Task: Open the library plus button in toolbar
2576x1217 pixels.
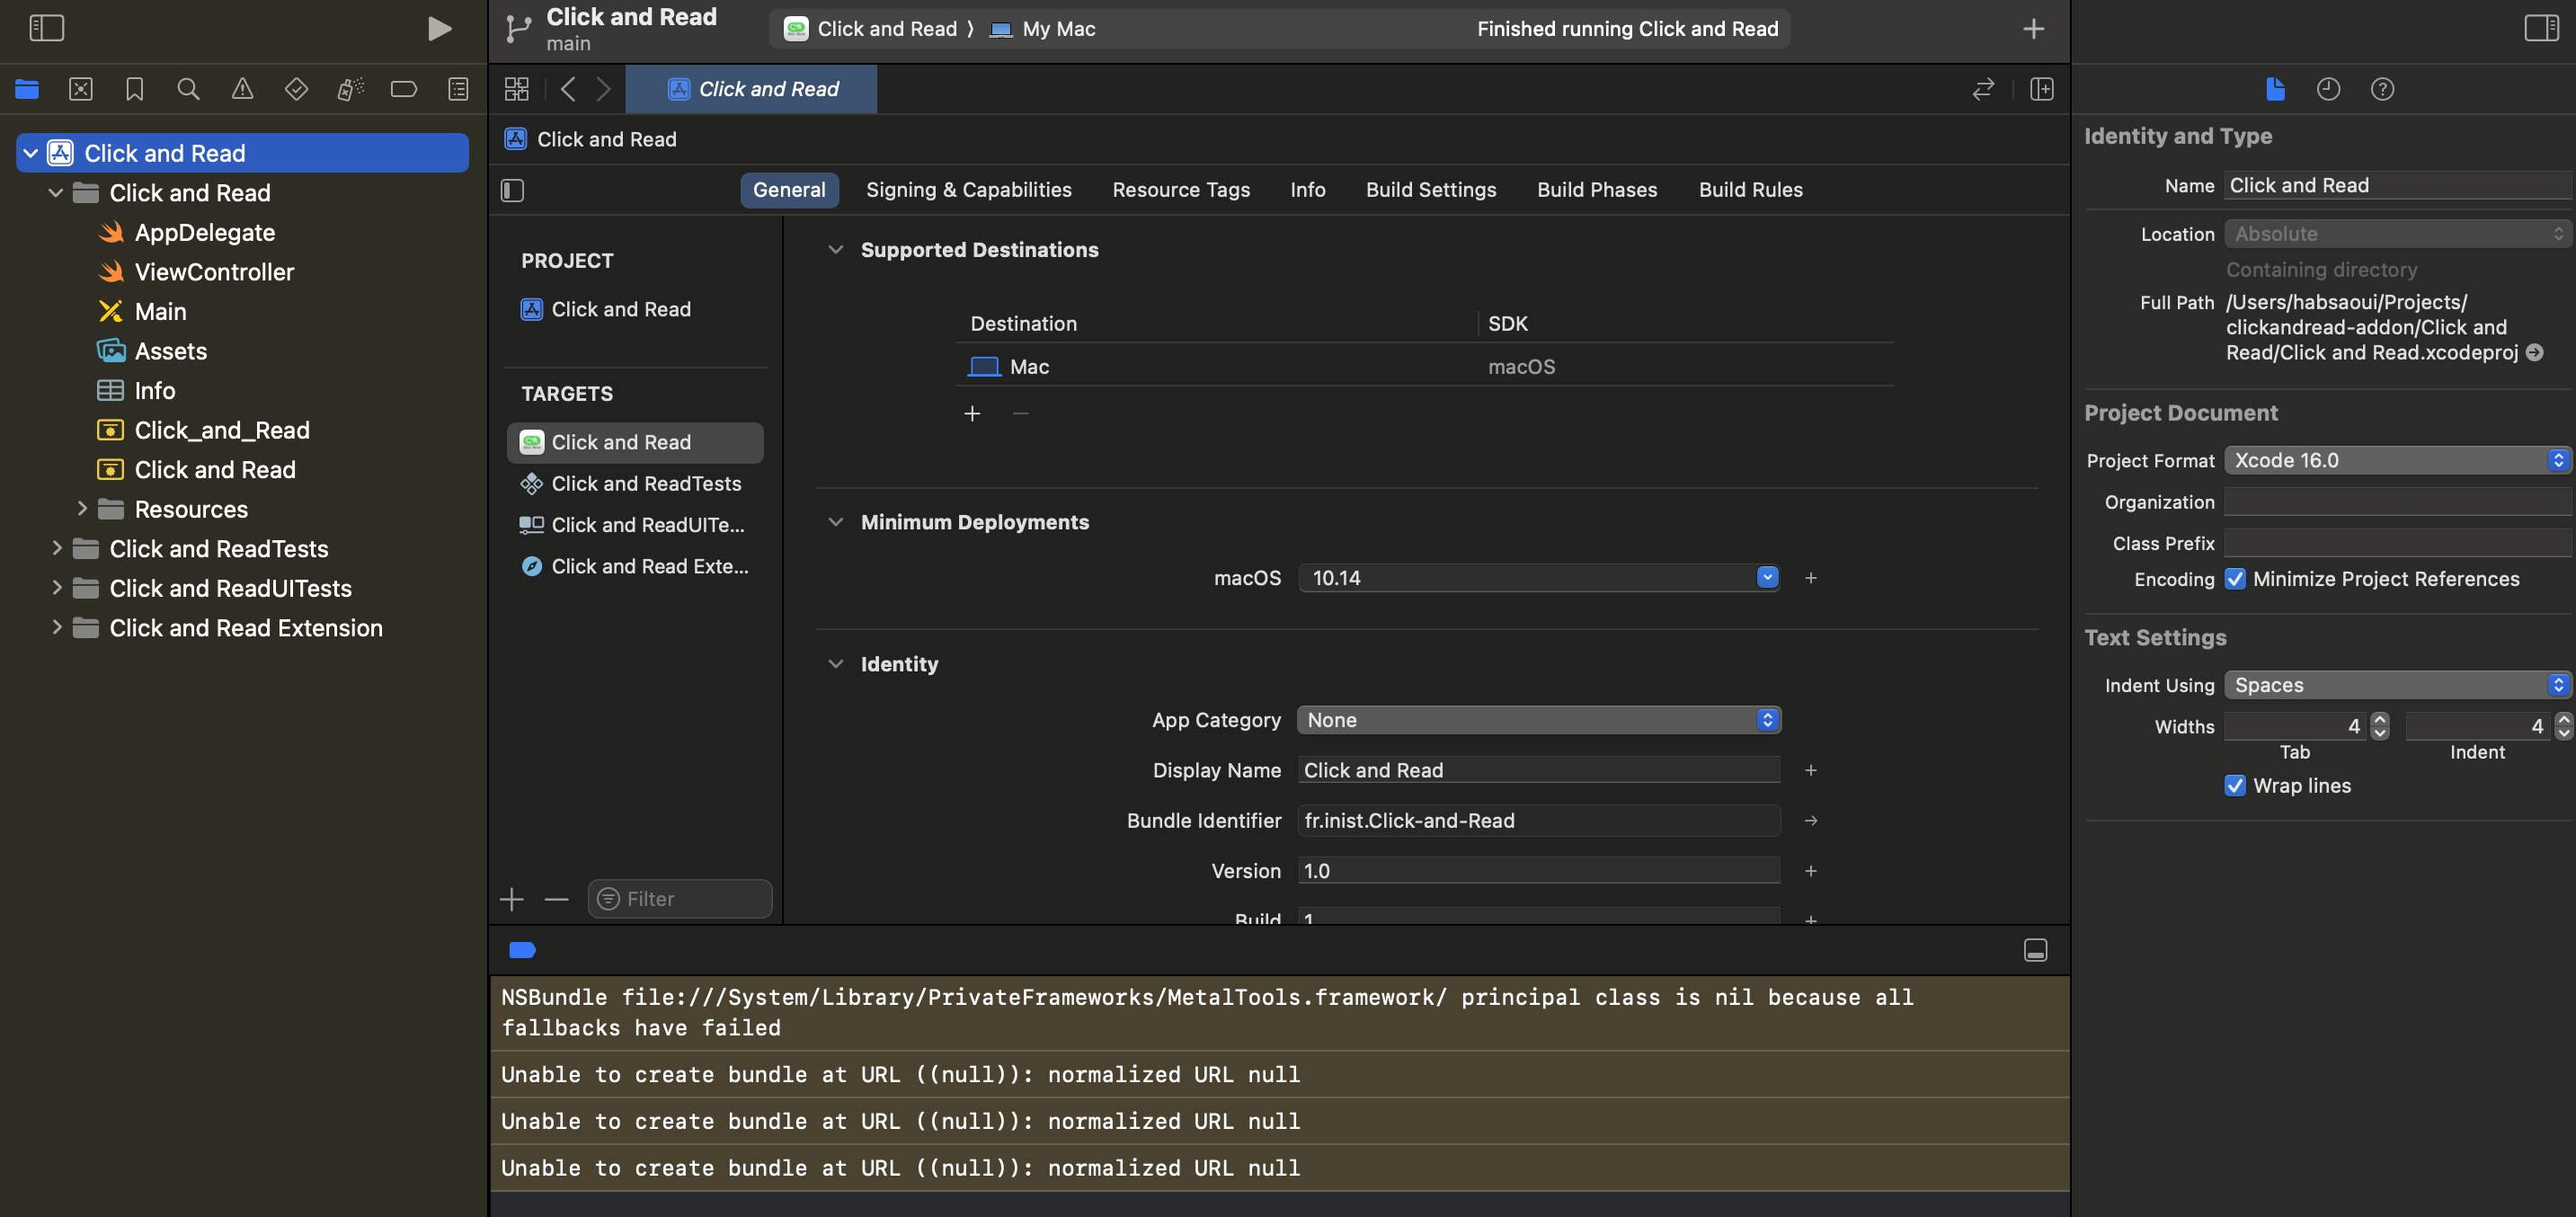Action: (x=2033, y=29)
